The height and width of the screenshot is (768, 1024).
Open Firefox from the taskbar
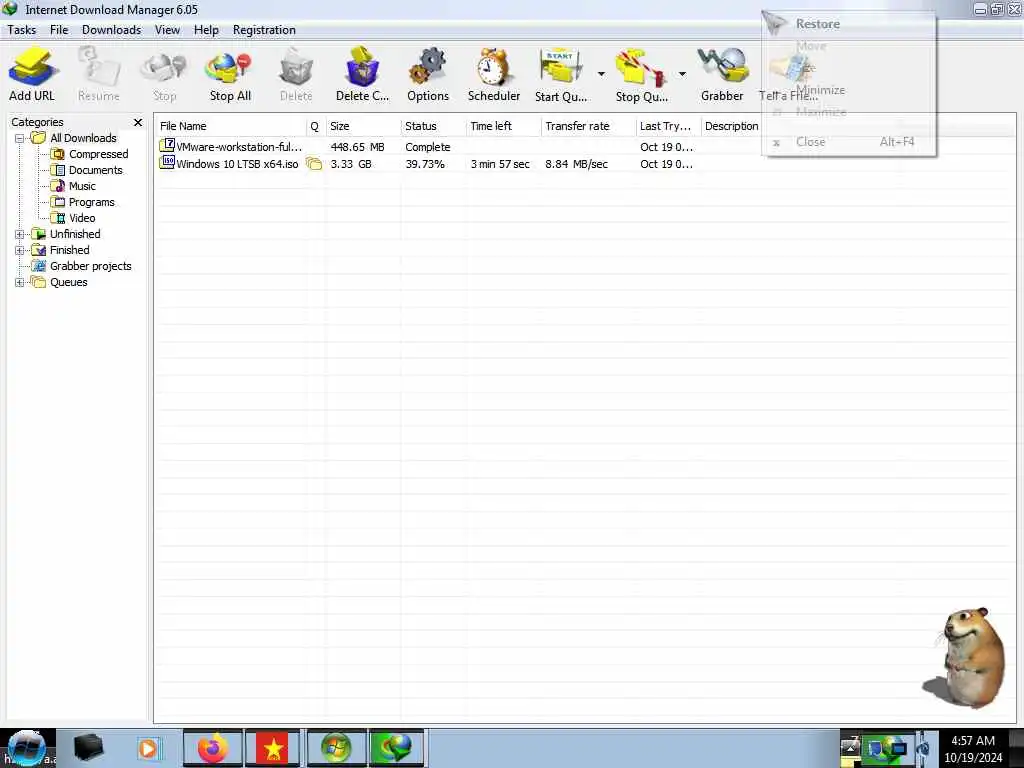[213, 748]
